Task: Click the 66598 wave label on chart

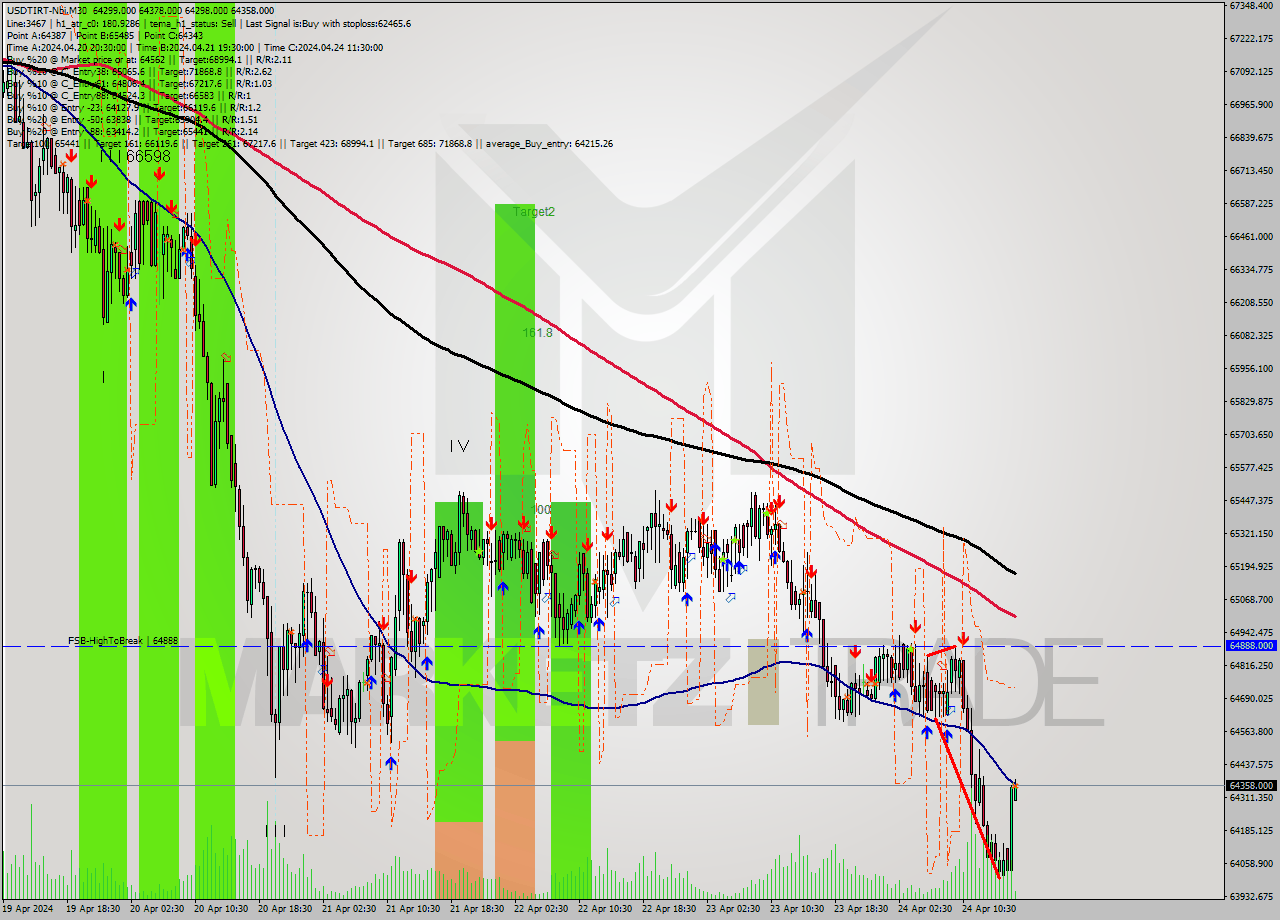Action: (148, 157)
